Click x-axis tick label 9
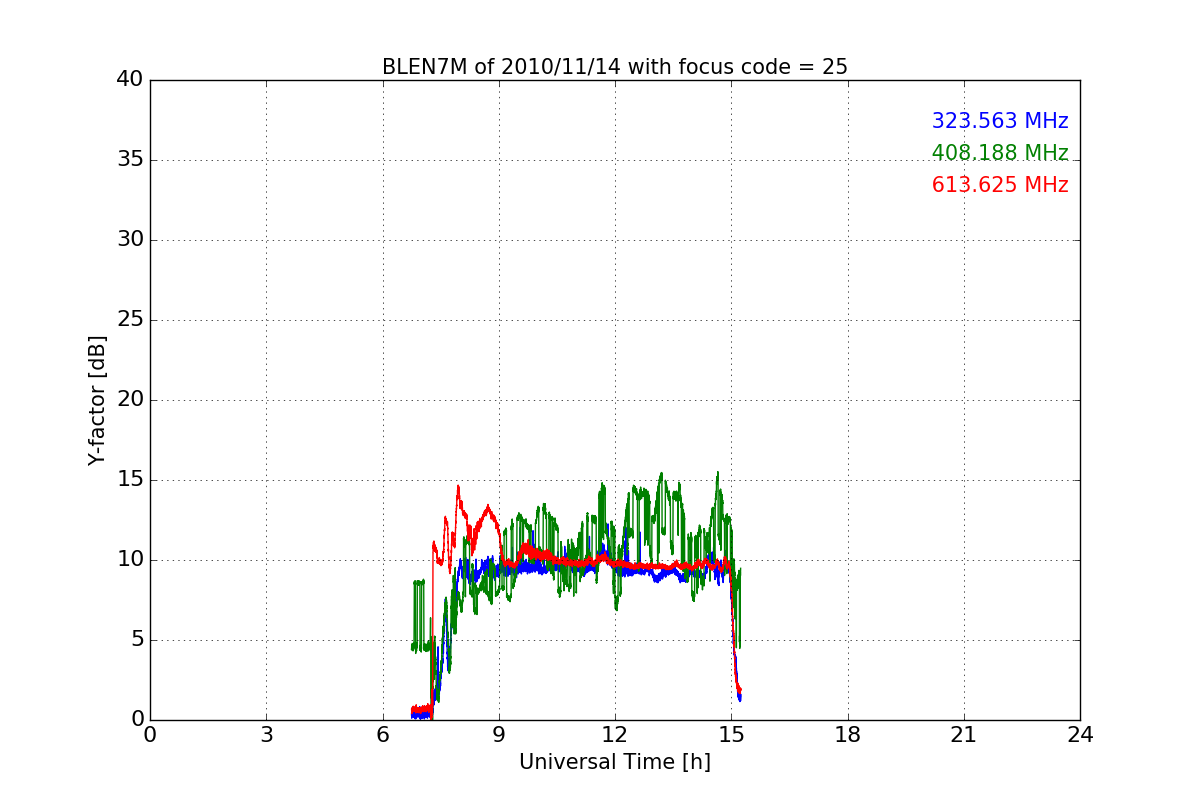Viewport: 1200px width, 800px height. click(x=499, y=735)
